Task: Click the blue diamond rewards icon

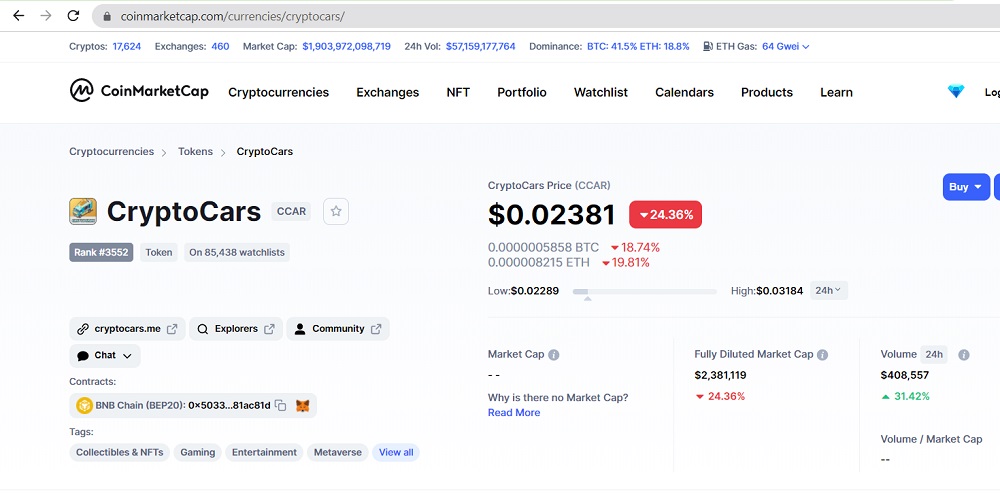Action: click(955, 92)
